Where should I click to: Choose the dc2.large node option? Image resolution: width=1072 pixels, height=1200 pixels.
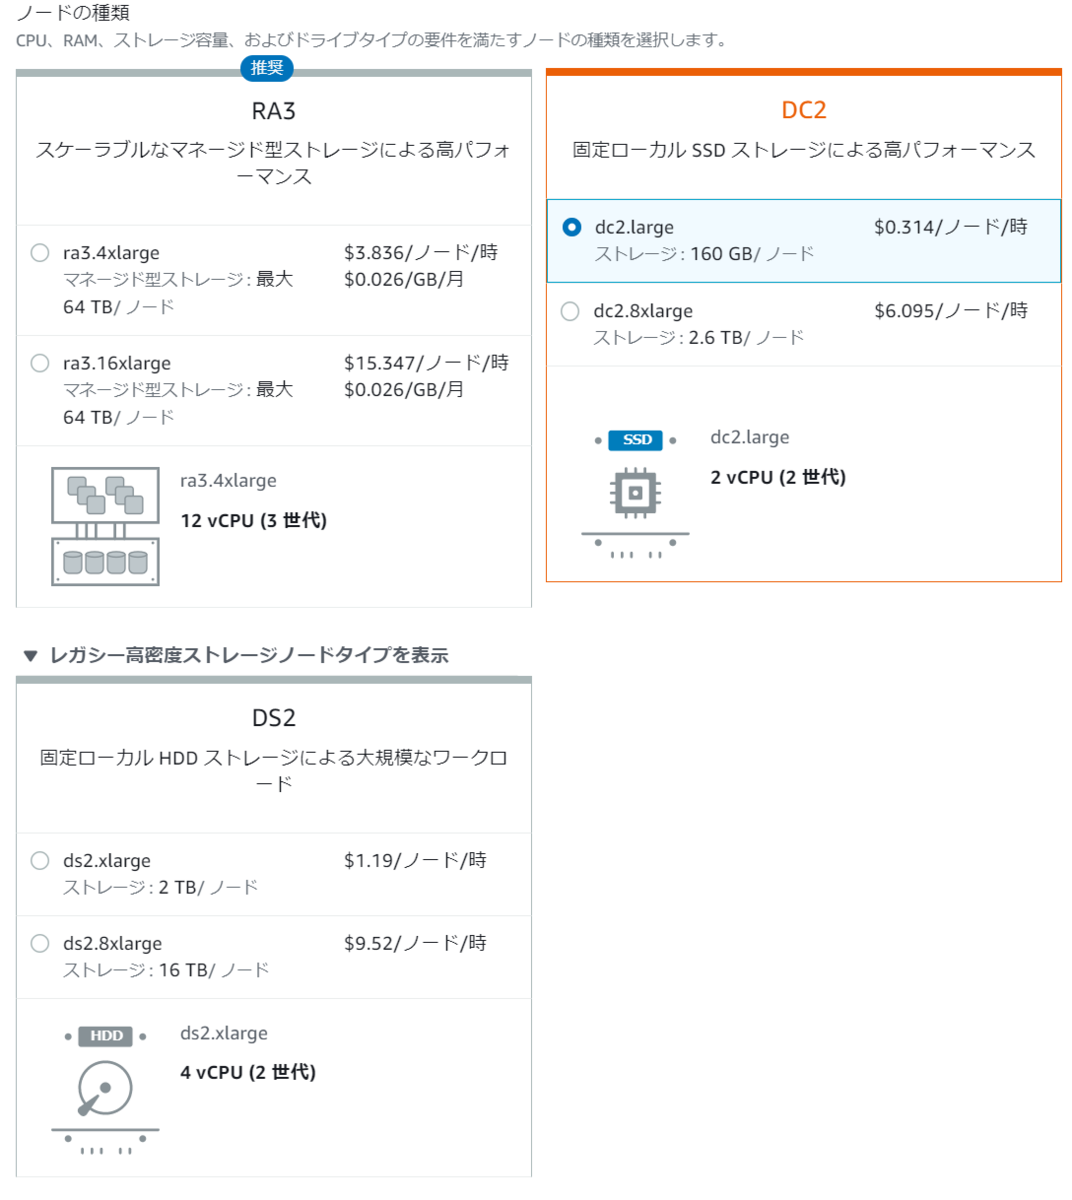pos(571,227)
